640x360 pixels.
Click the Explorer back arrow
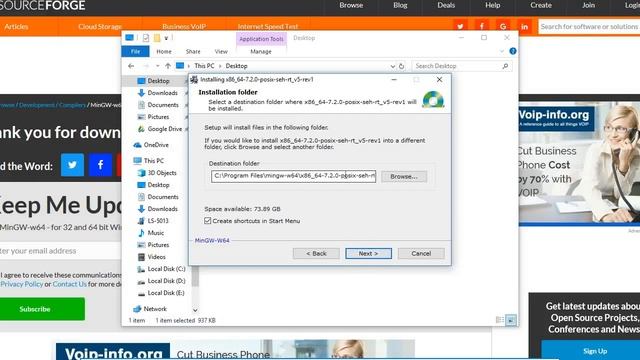pyautogui.click(x=131, y=66)
